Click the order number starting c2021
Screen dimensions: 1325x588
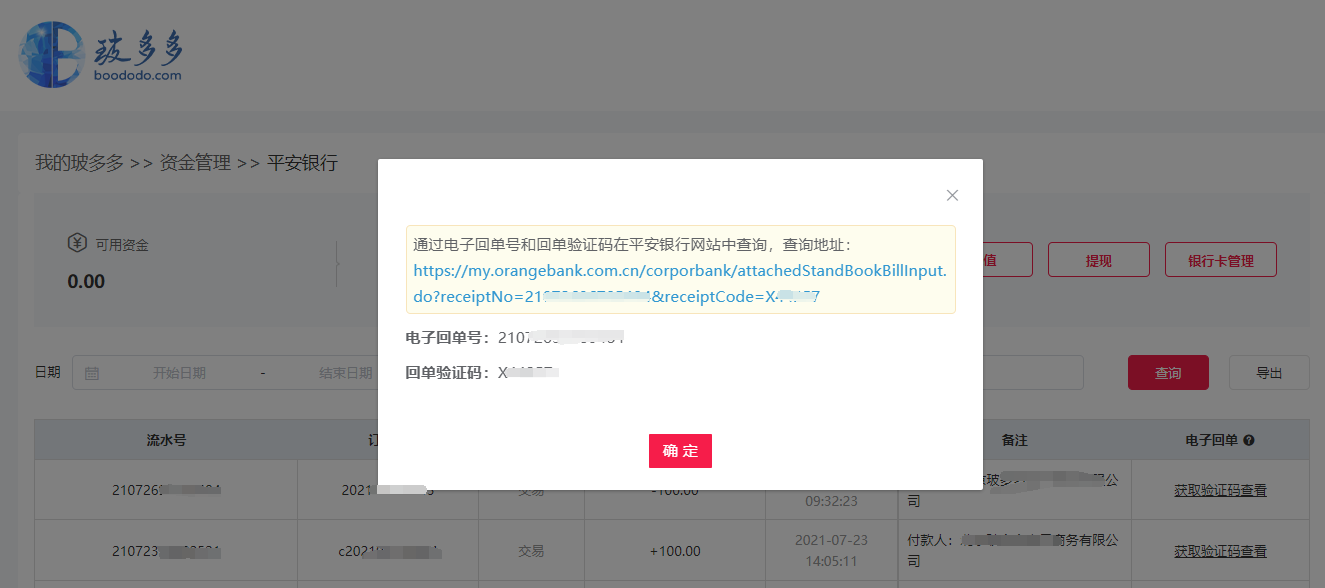tap(389, 551)
